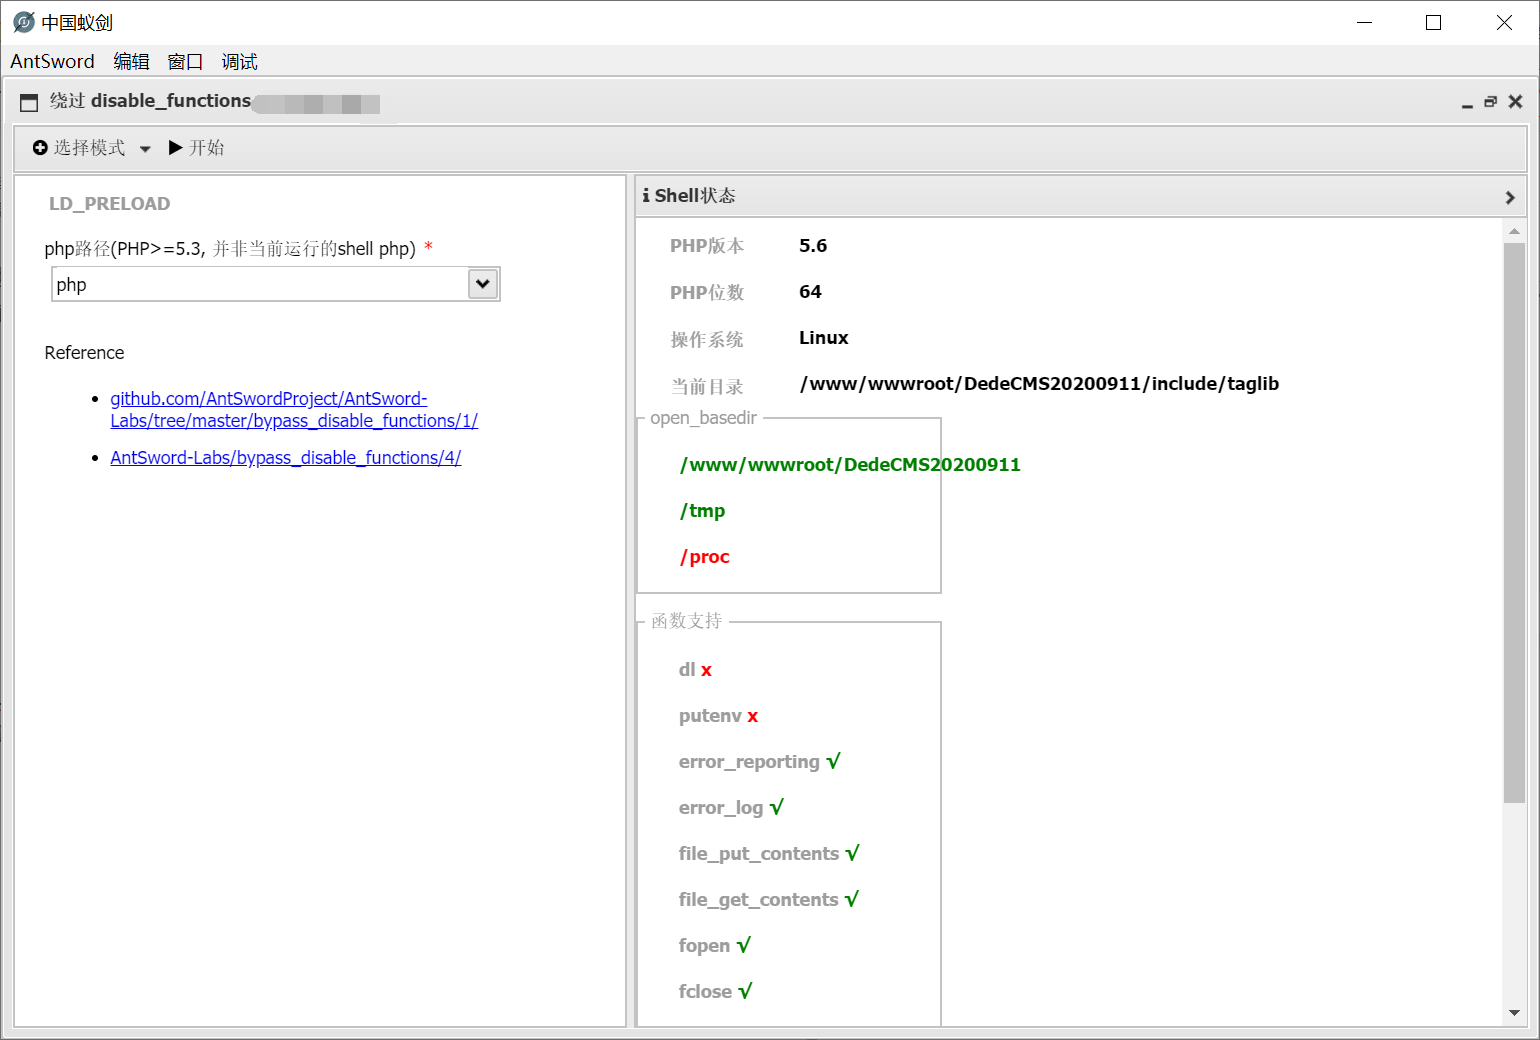Screen dimensions: 1540x1040
Task: Open the 调试 debug menu
Action: [239, 61]
